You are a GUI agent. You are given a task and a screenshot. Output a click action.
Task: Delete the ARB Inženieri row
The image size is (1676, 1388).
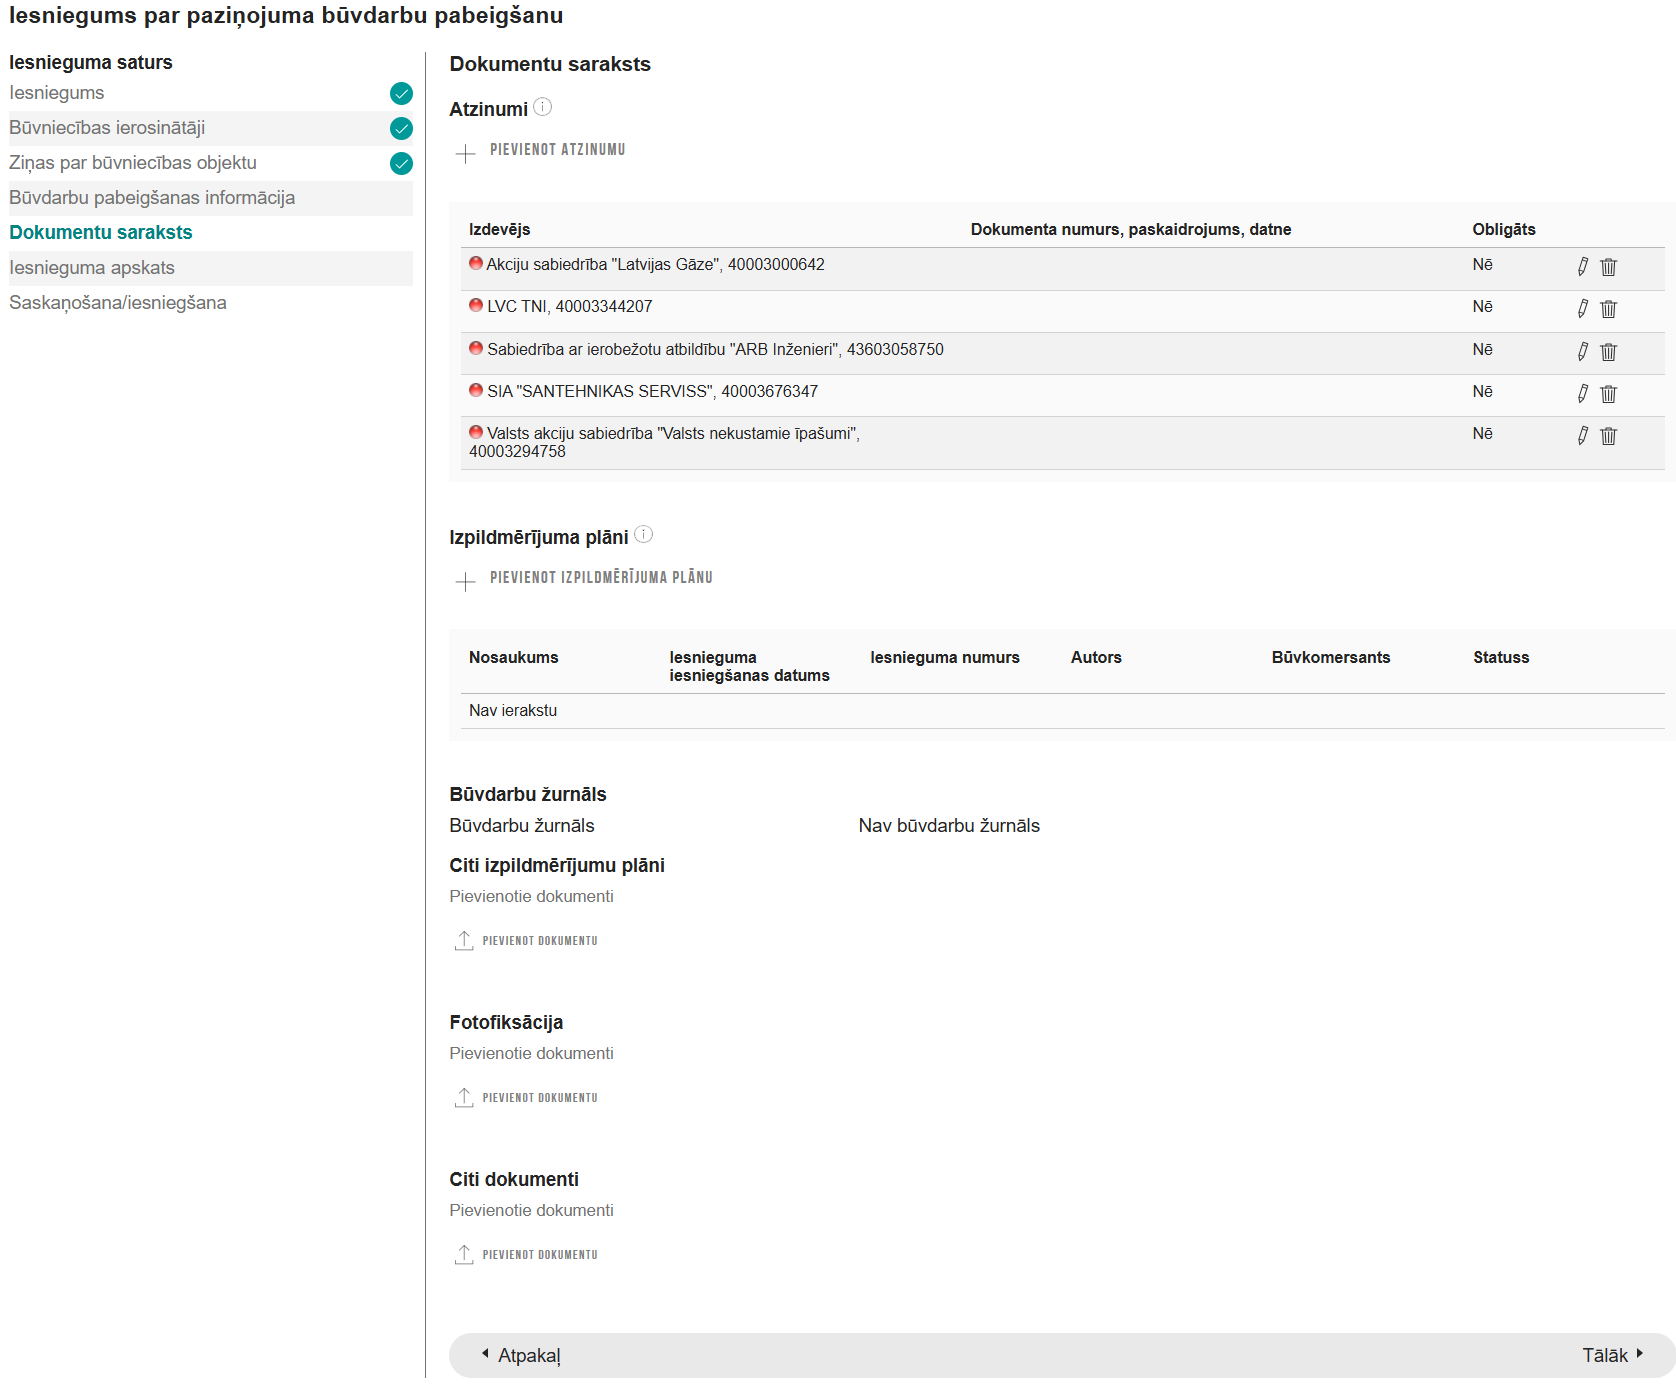1608,352
